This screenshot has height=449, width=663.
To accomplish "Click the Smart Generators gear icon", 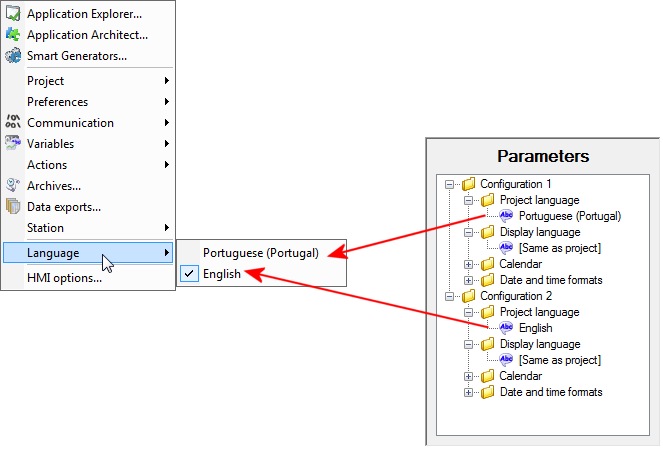I will pos(13,55).
